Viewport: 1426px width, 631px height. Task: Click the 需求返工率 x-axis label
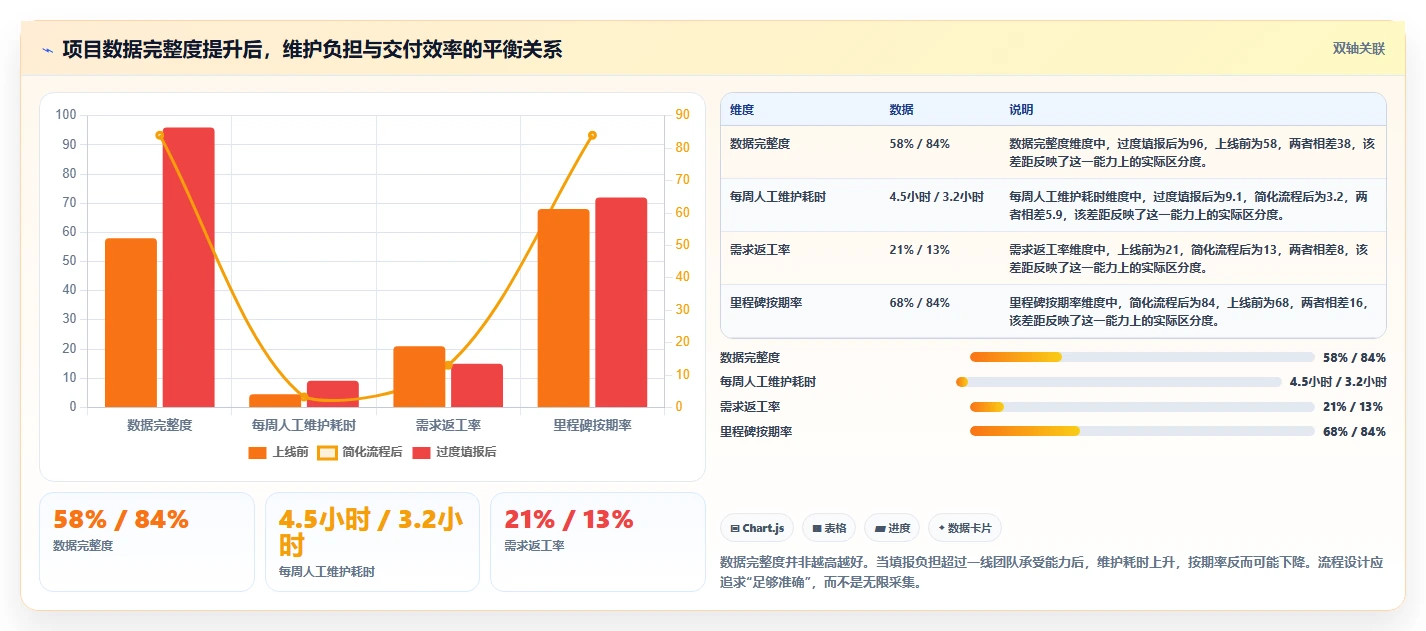tap(448, 425)
